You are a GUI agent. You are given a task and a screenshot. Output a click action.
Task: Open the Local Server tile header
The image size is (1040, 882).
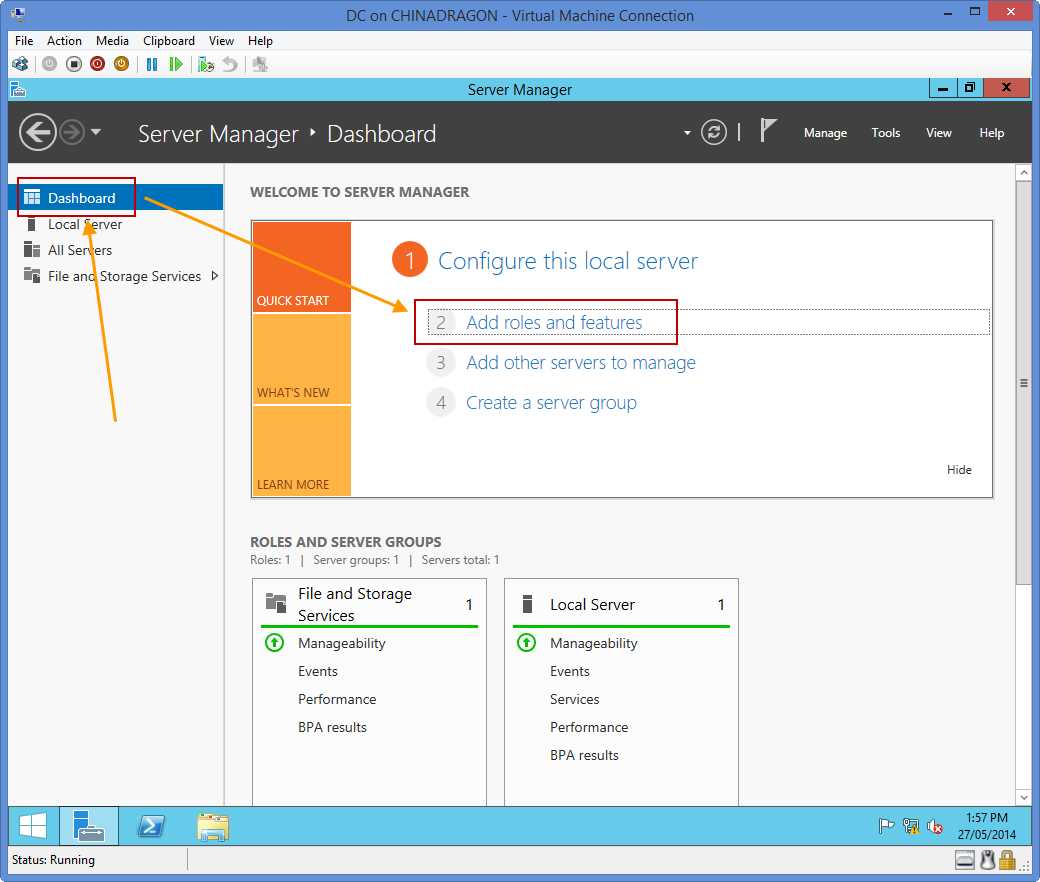coord(621,604)
